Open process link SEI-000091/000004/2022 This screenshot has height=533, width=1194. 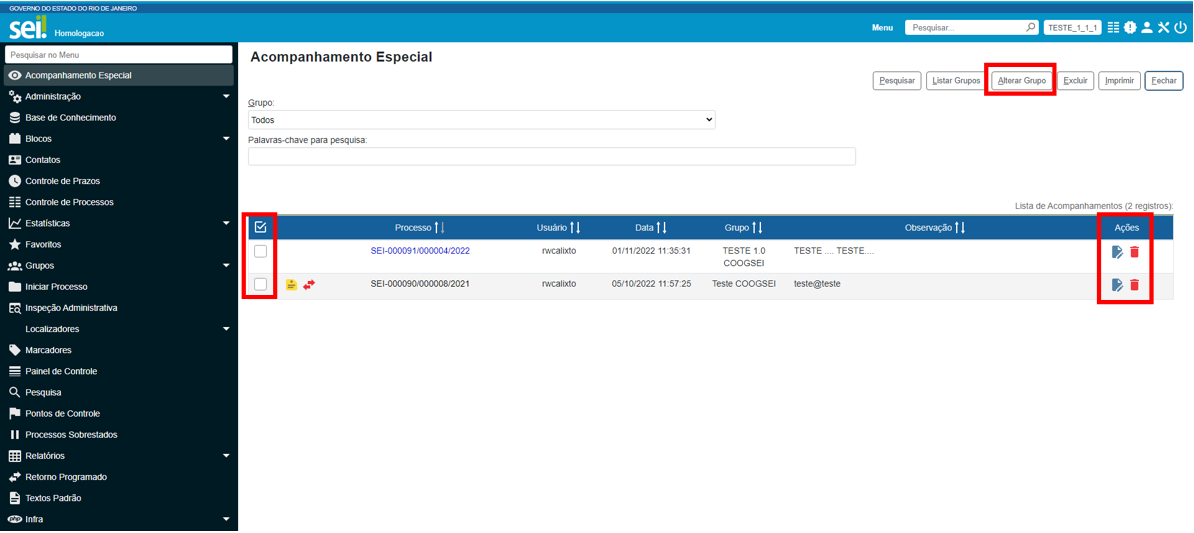pyautogui.click(x=420, y=251)
